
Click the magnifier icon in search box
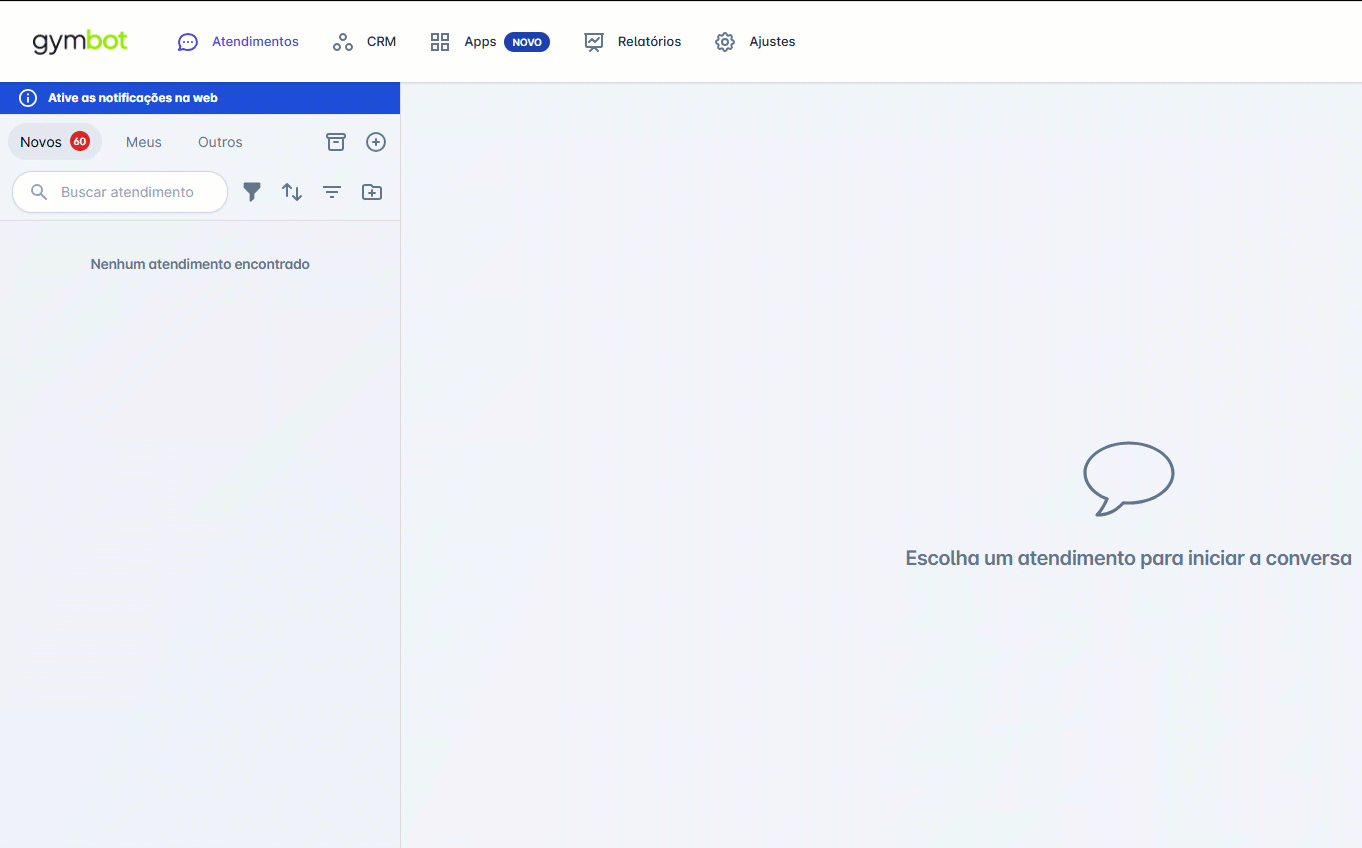pos(39,192)
